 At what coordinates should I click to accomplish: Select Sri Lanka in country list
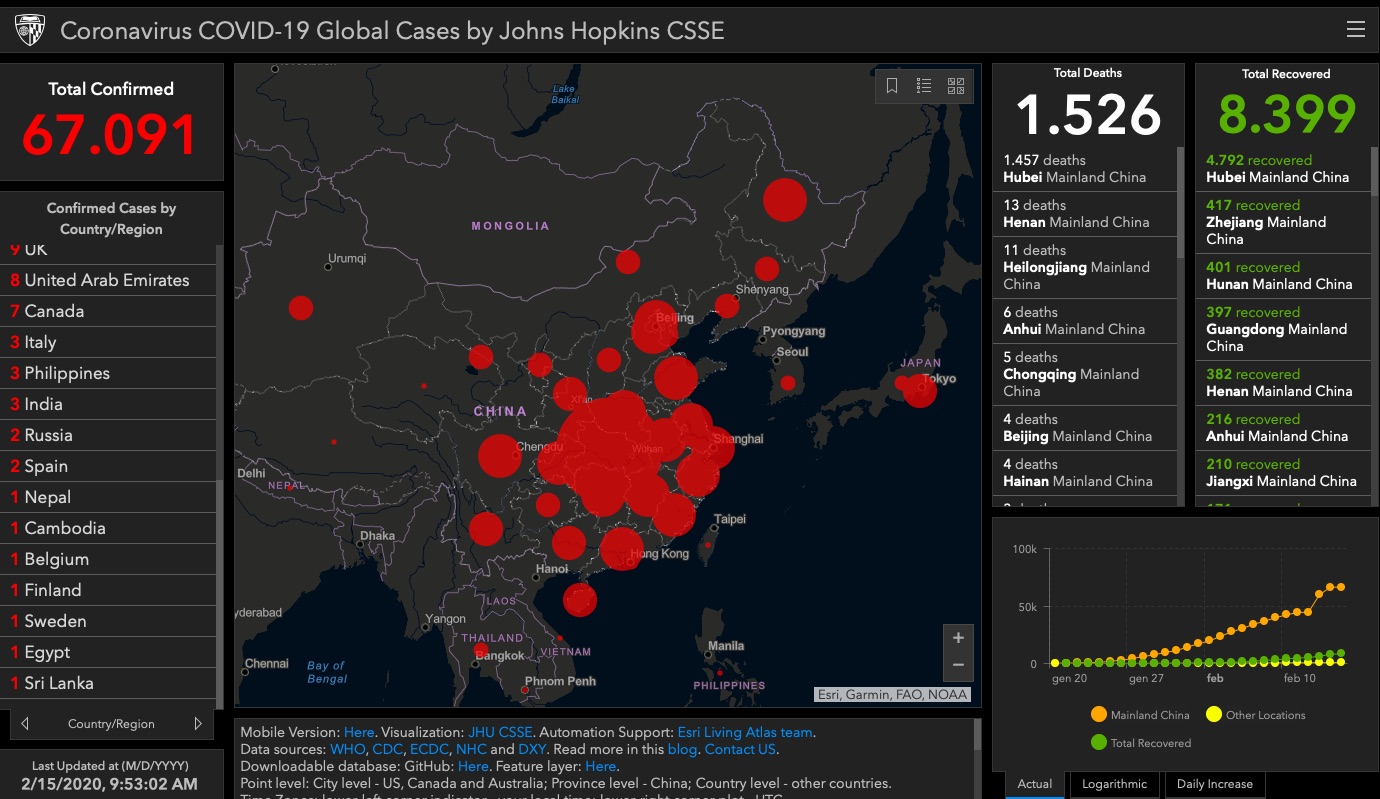coord(108,683)
